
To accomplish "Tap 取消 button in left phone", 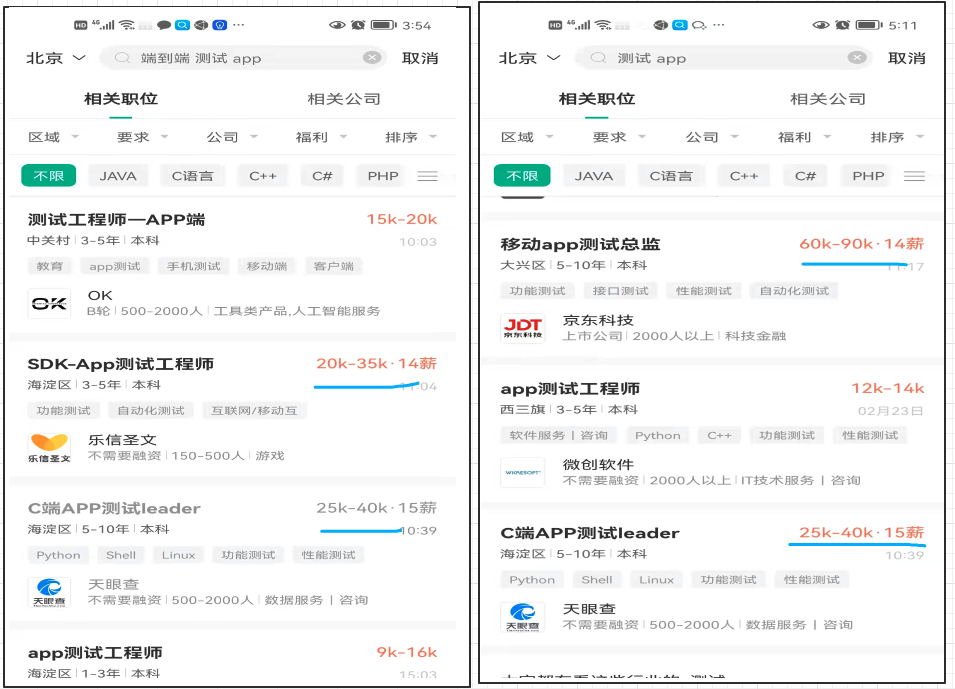I will pos(420,58).
